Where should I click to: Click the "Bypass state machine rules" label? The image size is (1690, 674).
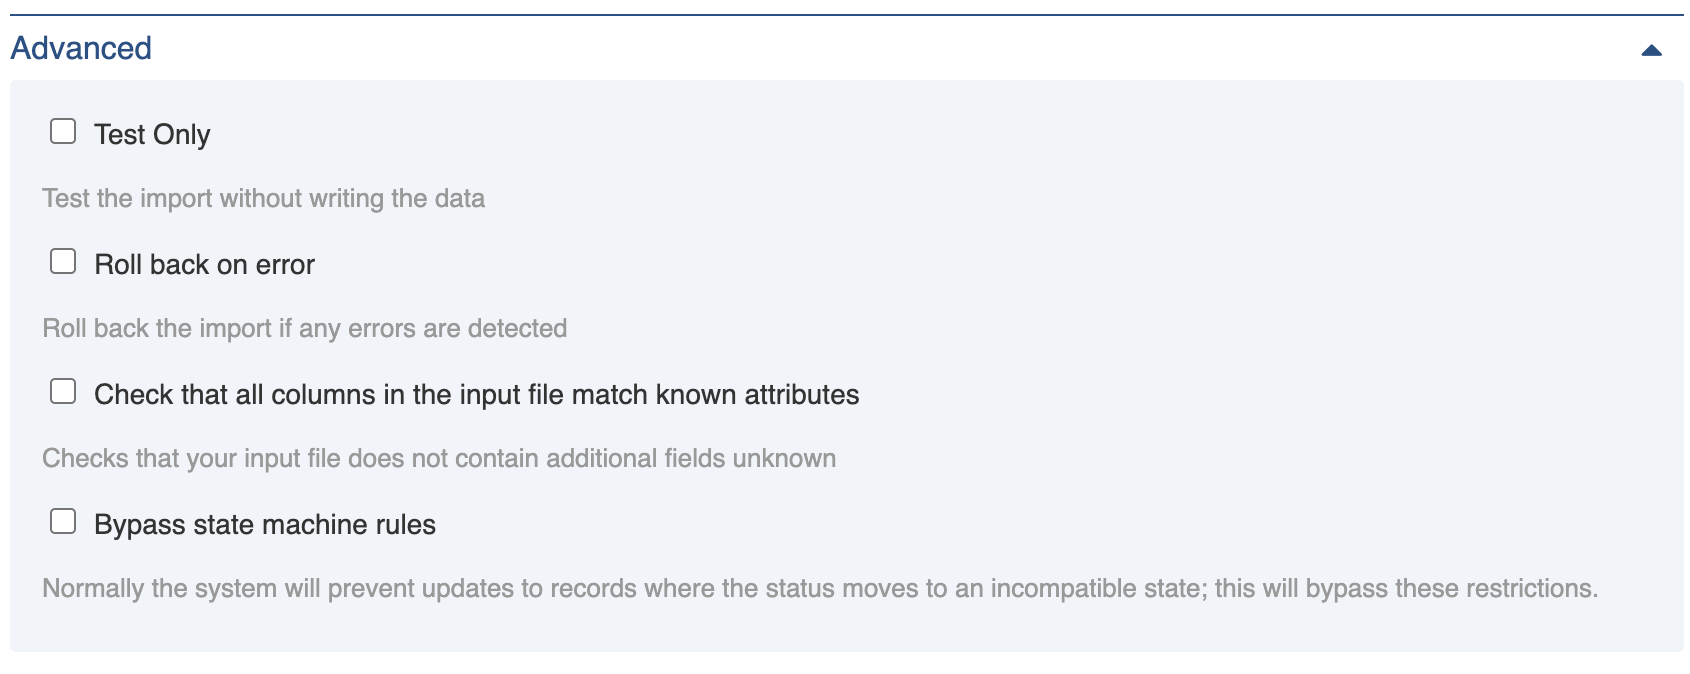point(265,525)
